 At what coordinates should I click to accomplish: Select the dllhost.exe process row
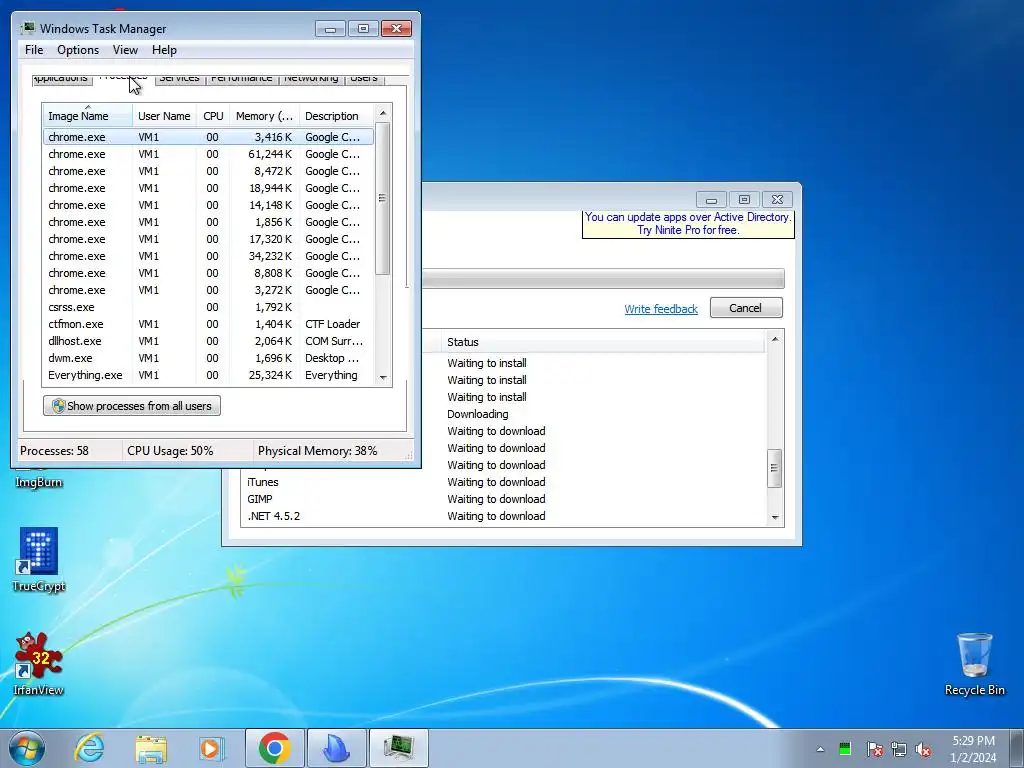tap(208, 341)
